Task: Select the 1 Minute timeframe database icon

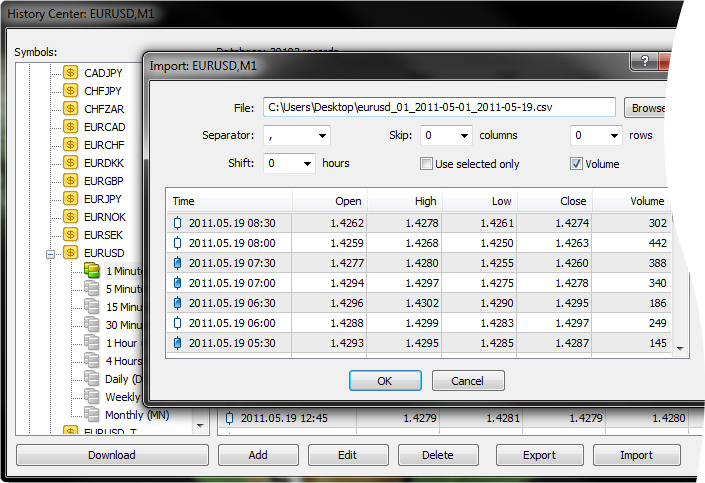Action: point(92,271)
